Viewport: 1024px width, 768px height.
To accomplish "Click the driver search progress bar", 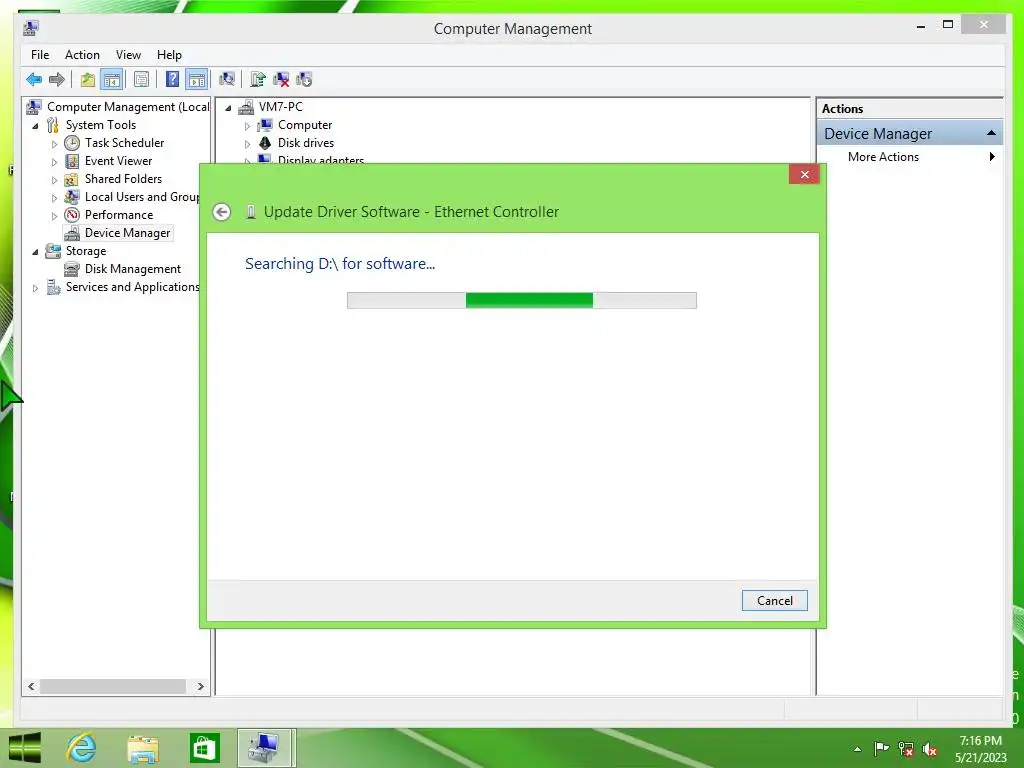I will click(522, 300).
